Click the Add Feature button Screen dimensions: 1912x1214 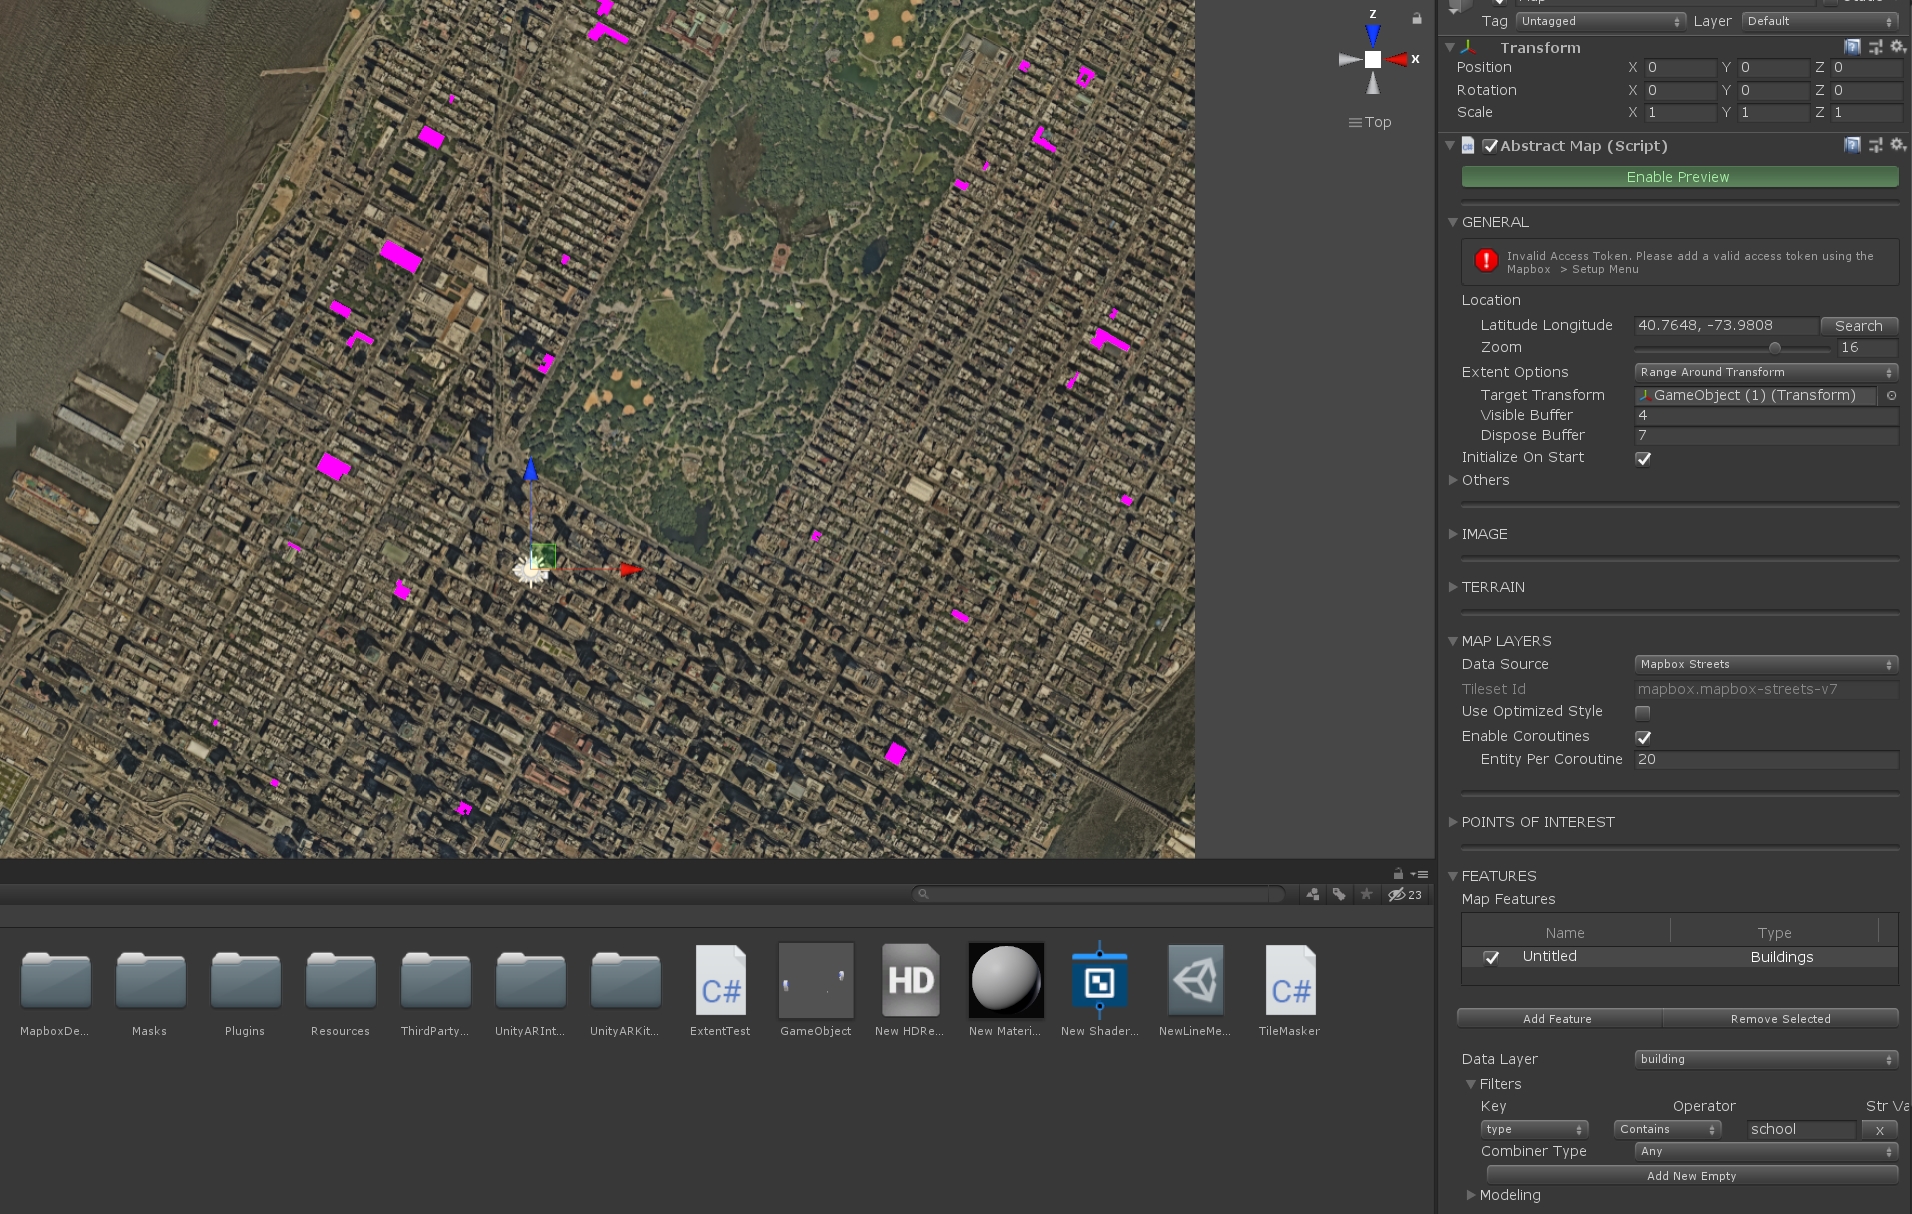[x=1558, y=1018]
